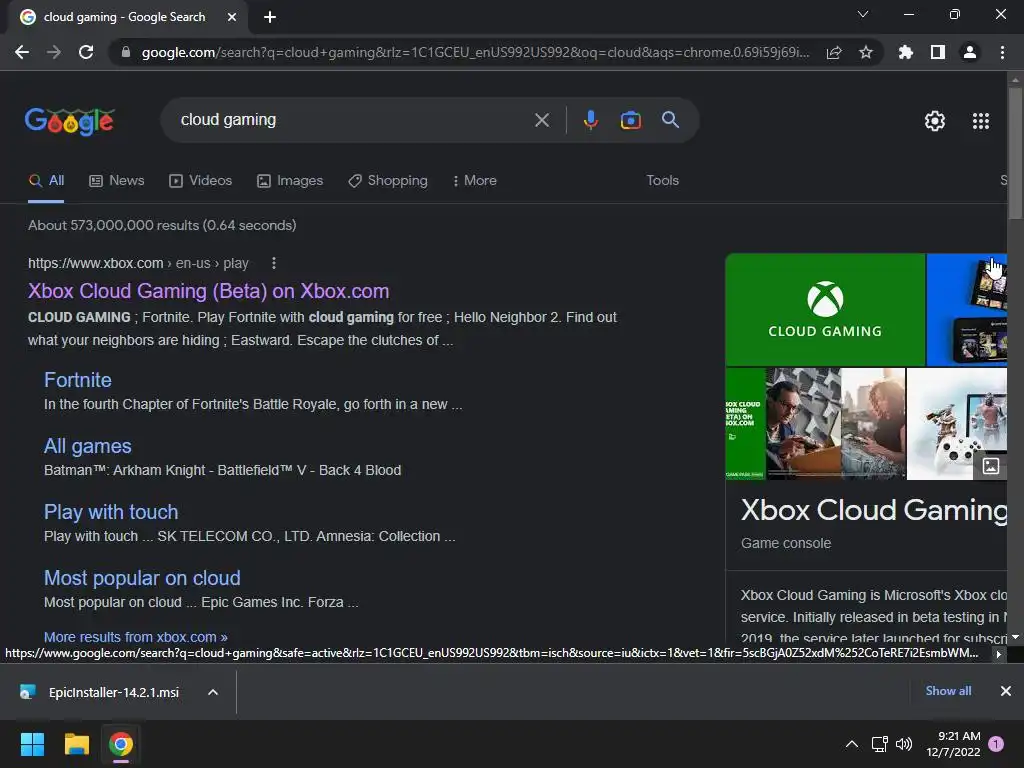Click the vertical page scrollbar thumb
The image size is (1024, 768).
tap(1015, 153)
